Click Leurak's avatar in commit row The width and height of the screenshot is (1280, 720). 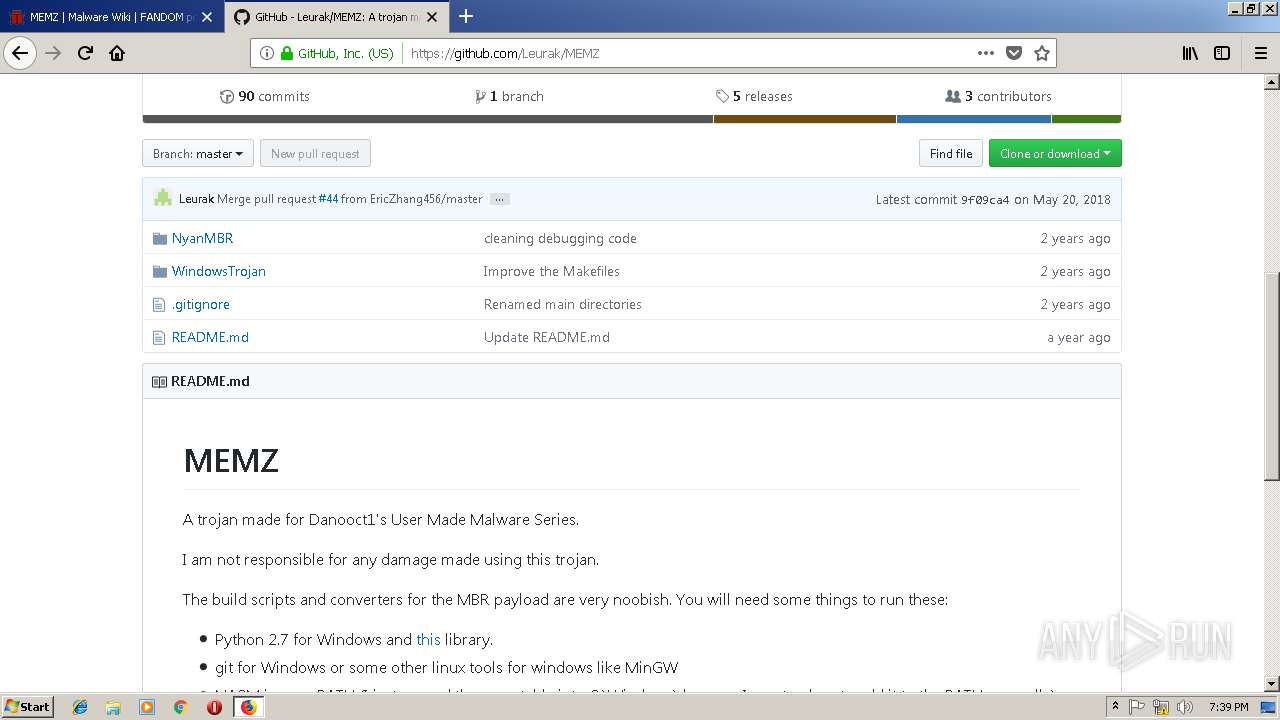pyautogui.click(x=163, y=198)
